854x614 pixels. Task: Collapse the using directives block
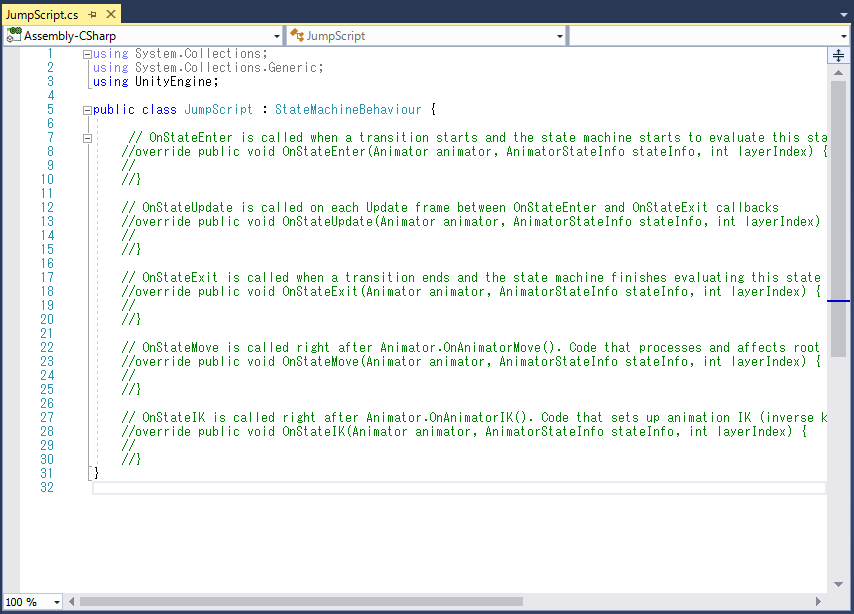(x=87, y=54)
